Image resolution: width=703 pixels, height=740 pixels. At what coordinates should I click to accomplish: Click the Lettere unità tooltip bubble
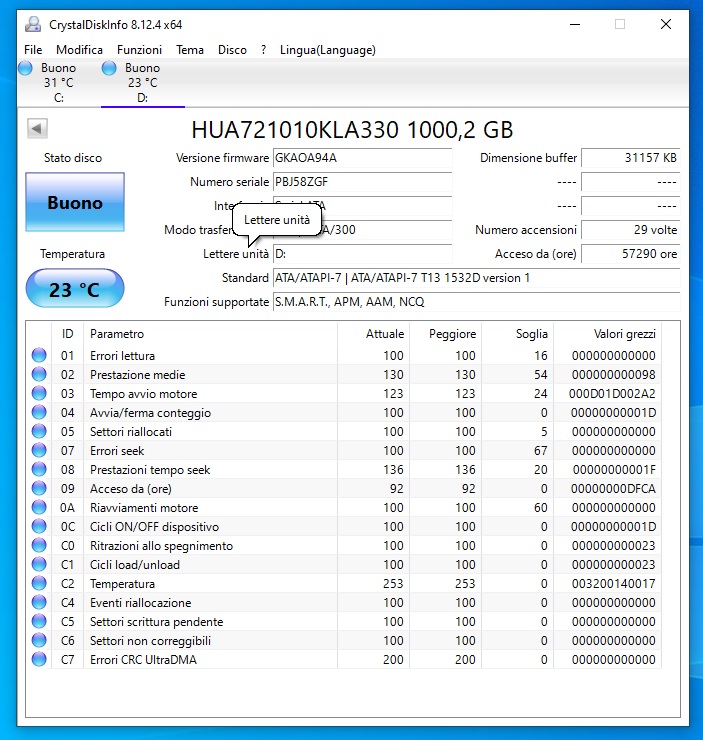point(277,220)
